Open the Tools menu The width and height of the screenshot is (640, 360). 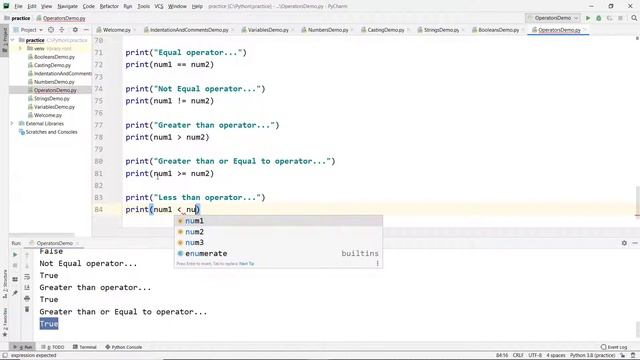pos(143,6)
